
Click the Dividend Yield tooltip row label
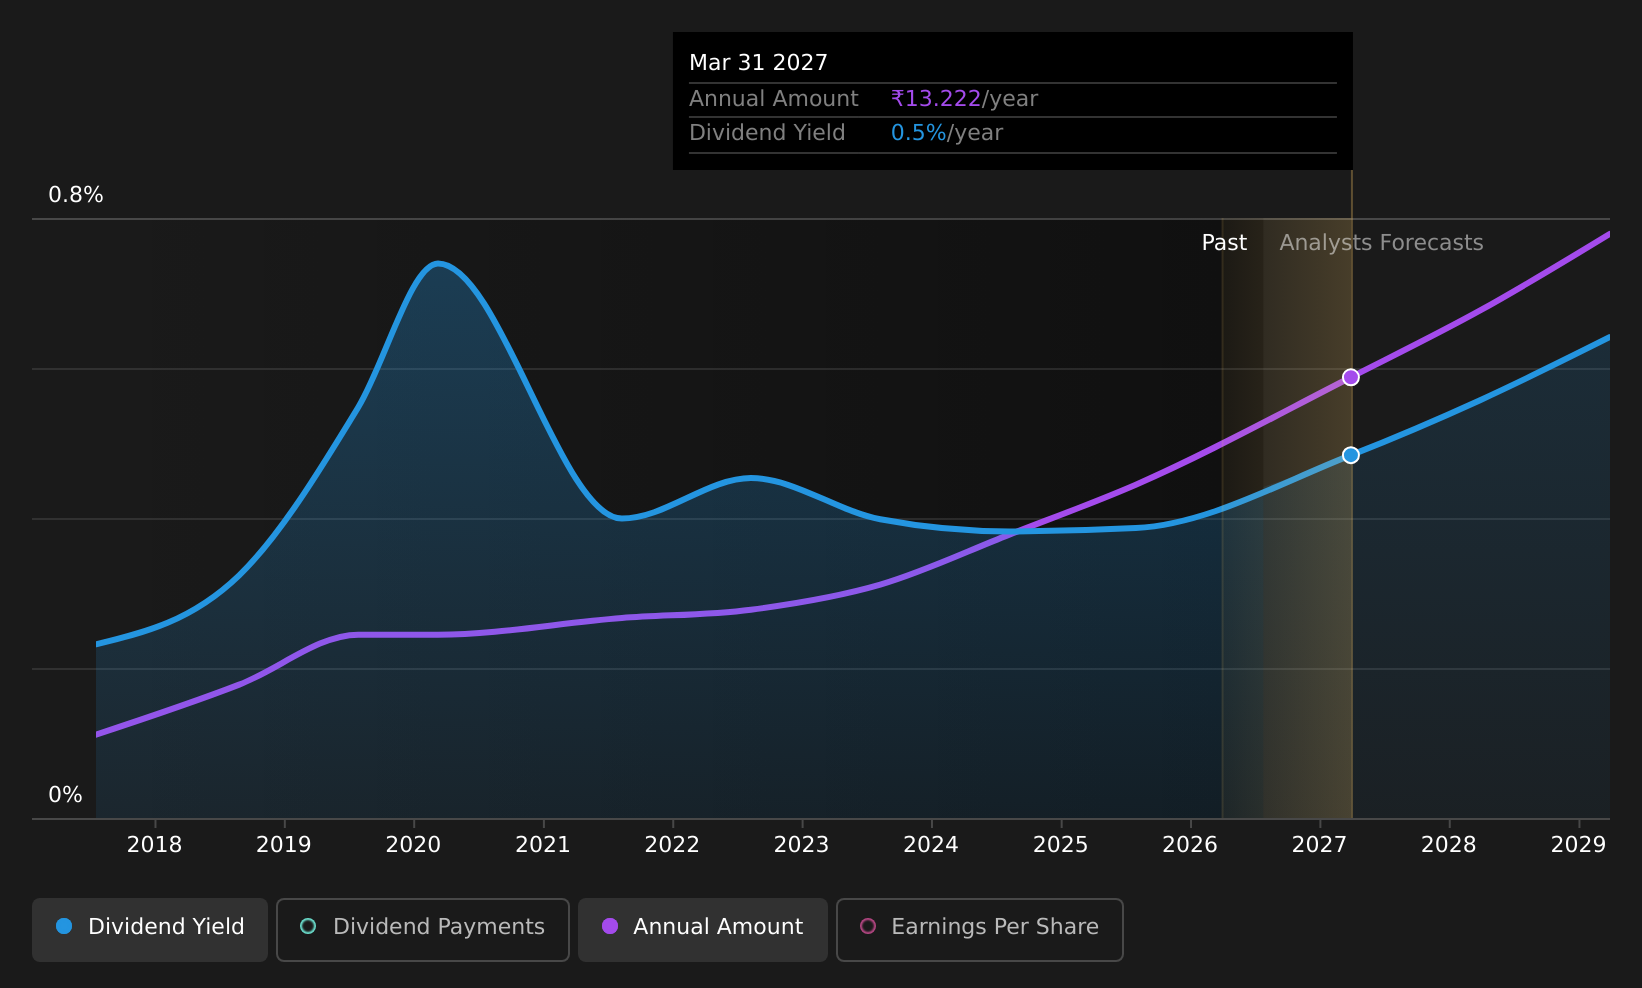click(767, 133)
